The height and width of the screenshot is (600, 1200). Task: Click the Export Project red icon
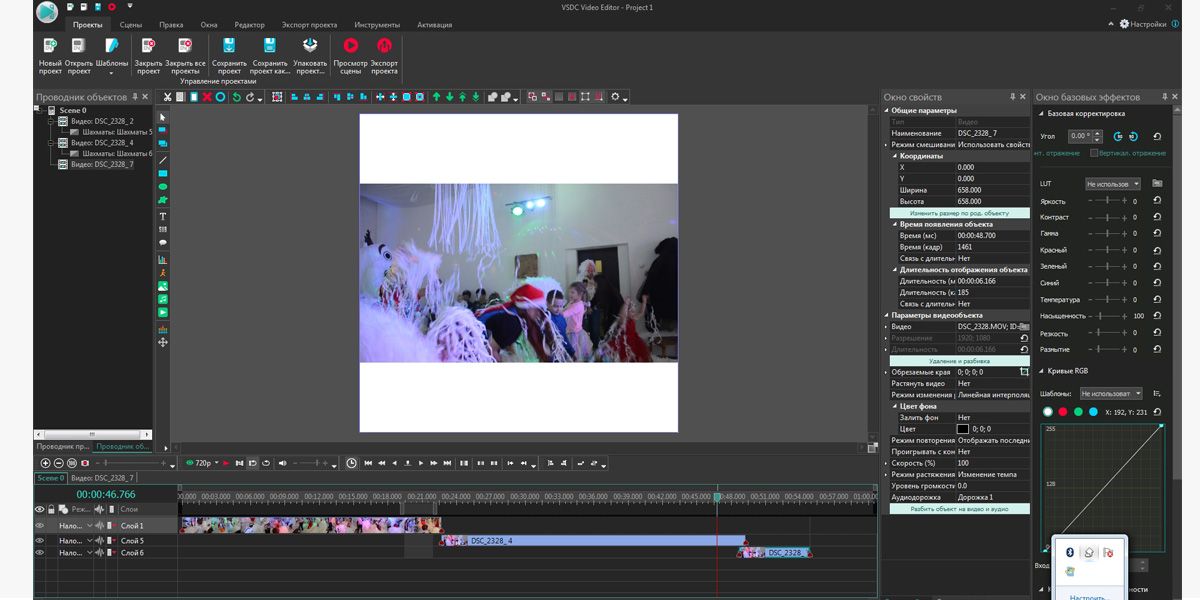pos(384,46)
